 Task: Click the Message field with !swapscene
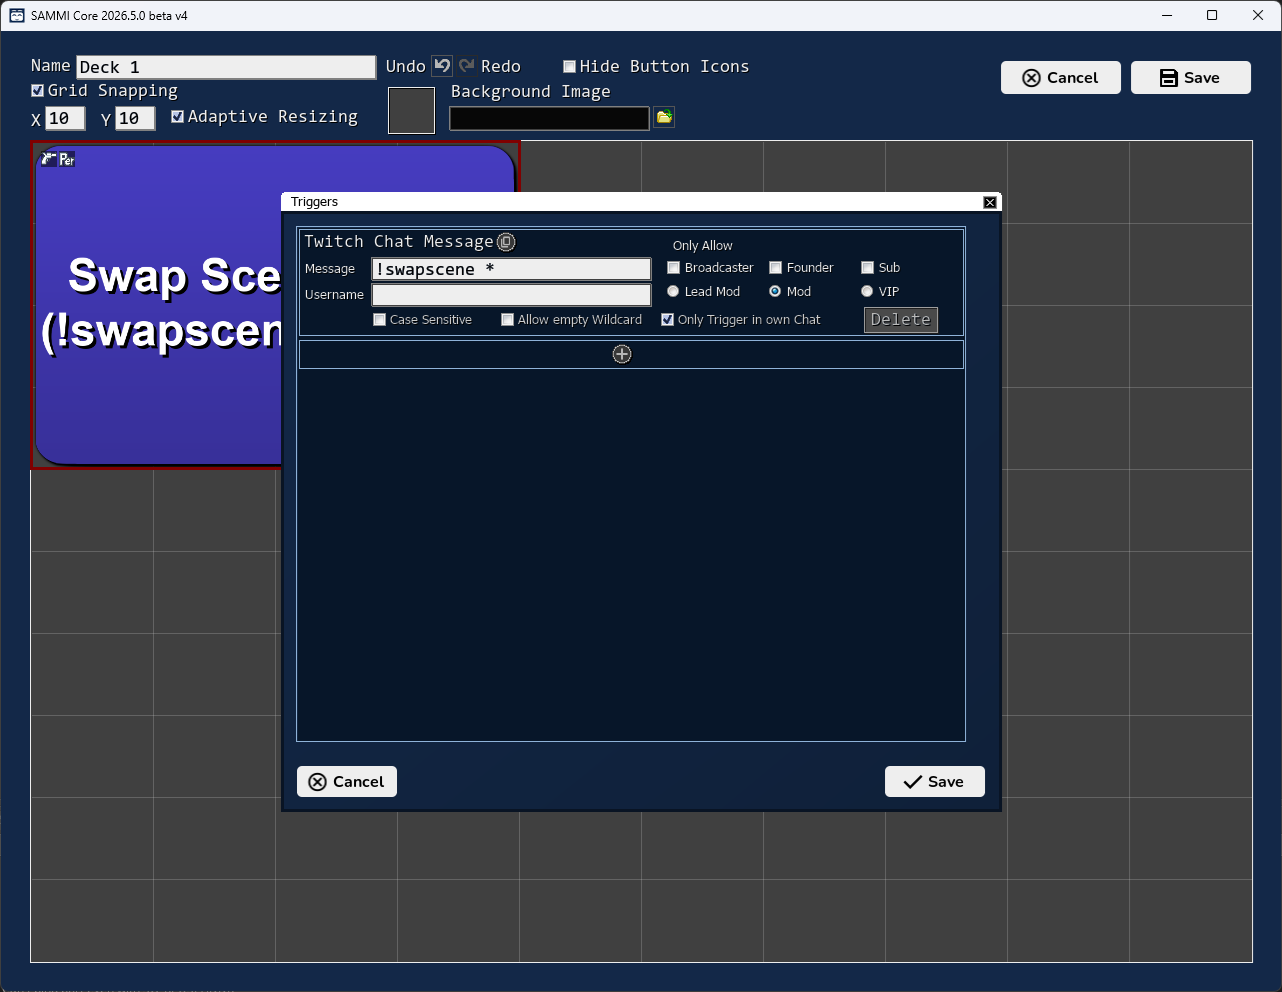pyautogui.click(x=511, y=269)
